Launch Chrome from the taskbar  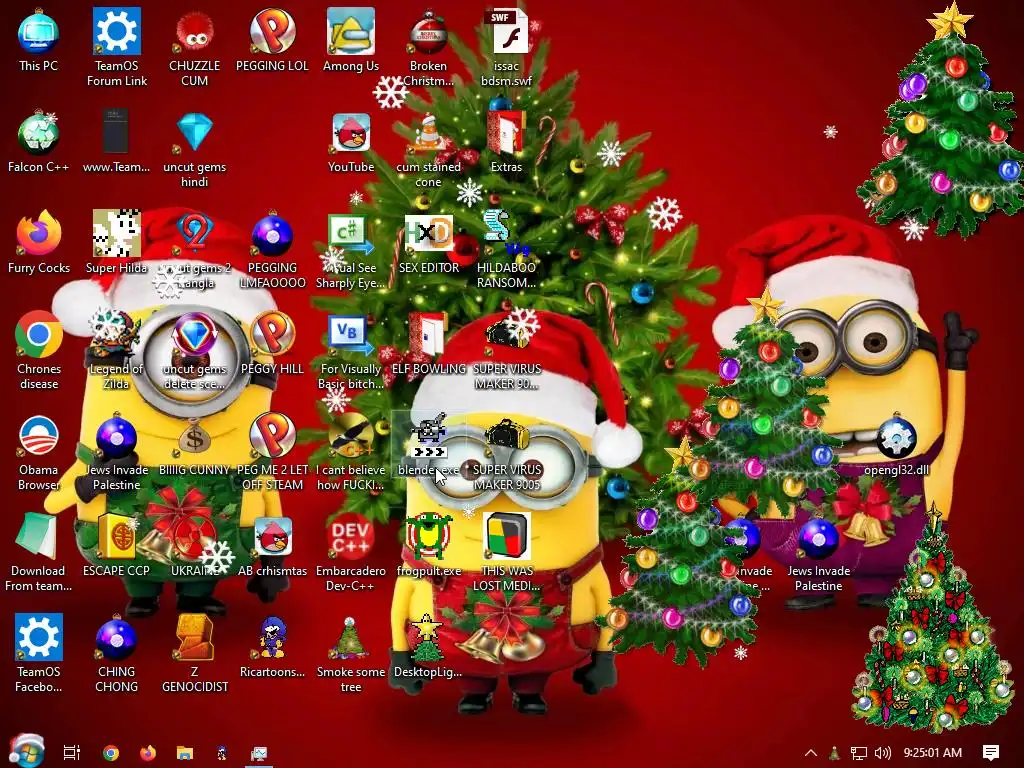110,752
